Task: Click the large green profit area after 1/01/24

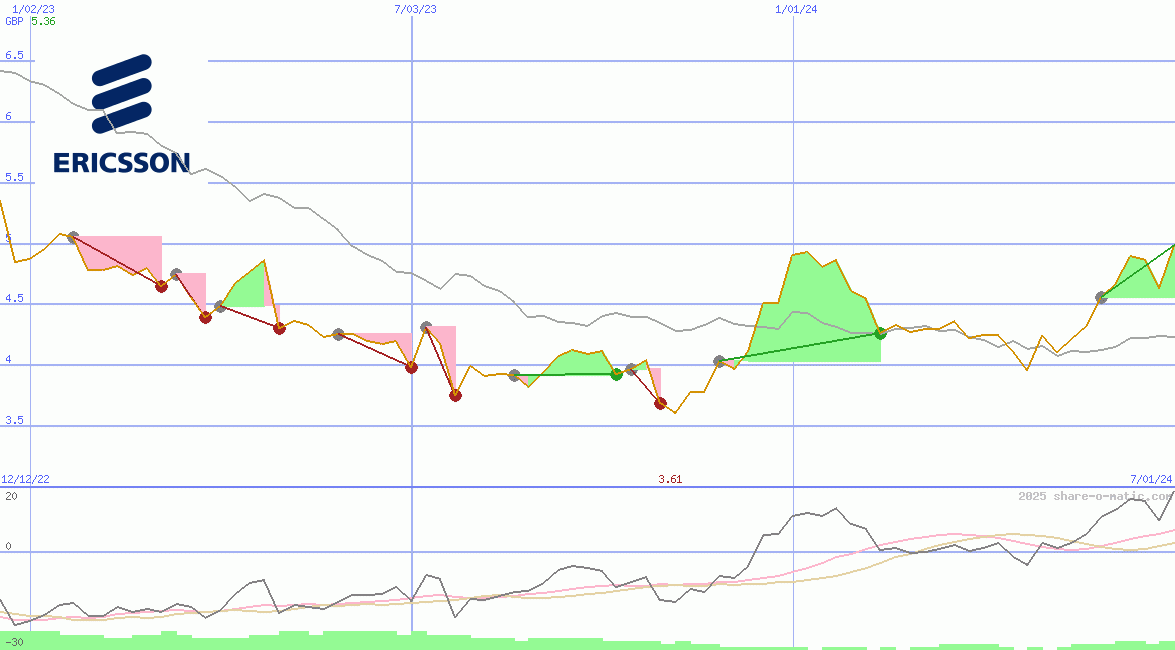Action: 810,310
